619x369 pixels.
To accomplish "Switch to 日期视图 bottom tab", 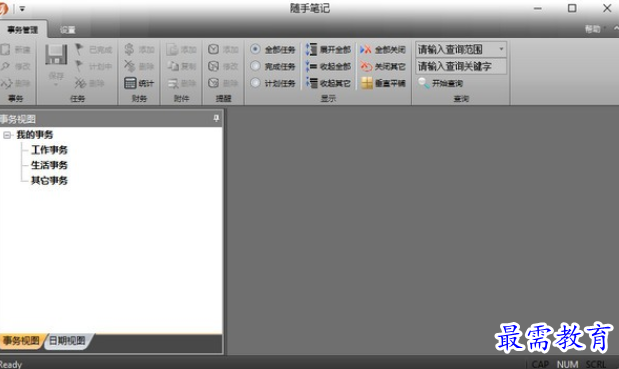I will tap(67, 341).
